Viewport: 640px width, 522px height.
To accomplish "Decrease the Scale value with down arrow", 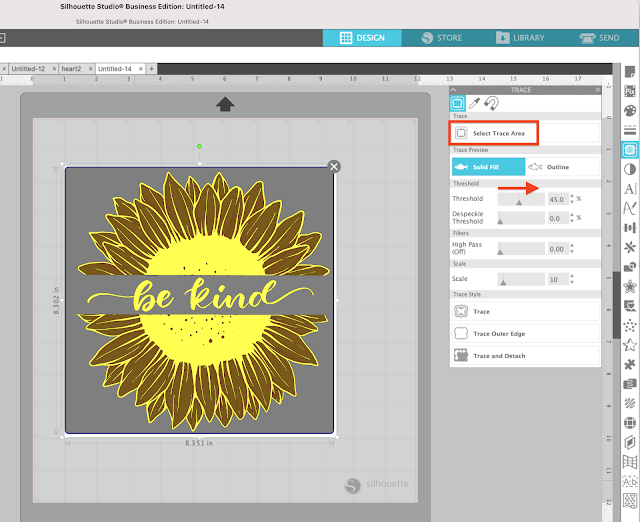I will [x=572, y=282].
